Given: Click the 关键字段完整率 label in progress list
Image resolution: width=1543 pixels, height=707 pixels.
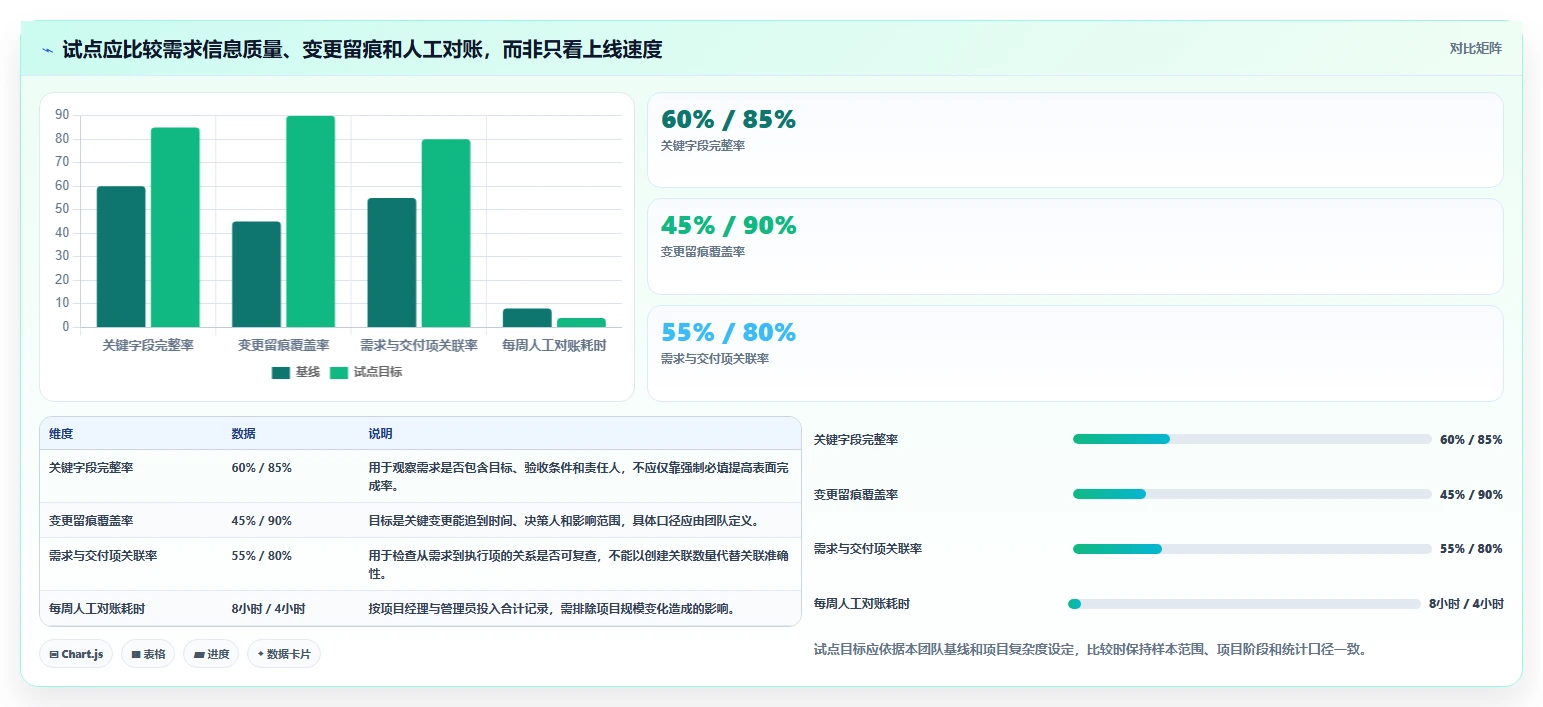Looking at the screenshot, I should click(856, 439).
